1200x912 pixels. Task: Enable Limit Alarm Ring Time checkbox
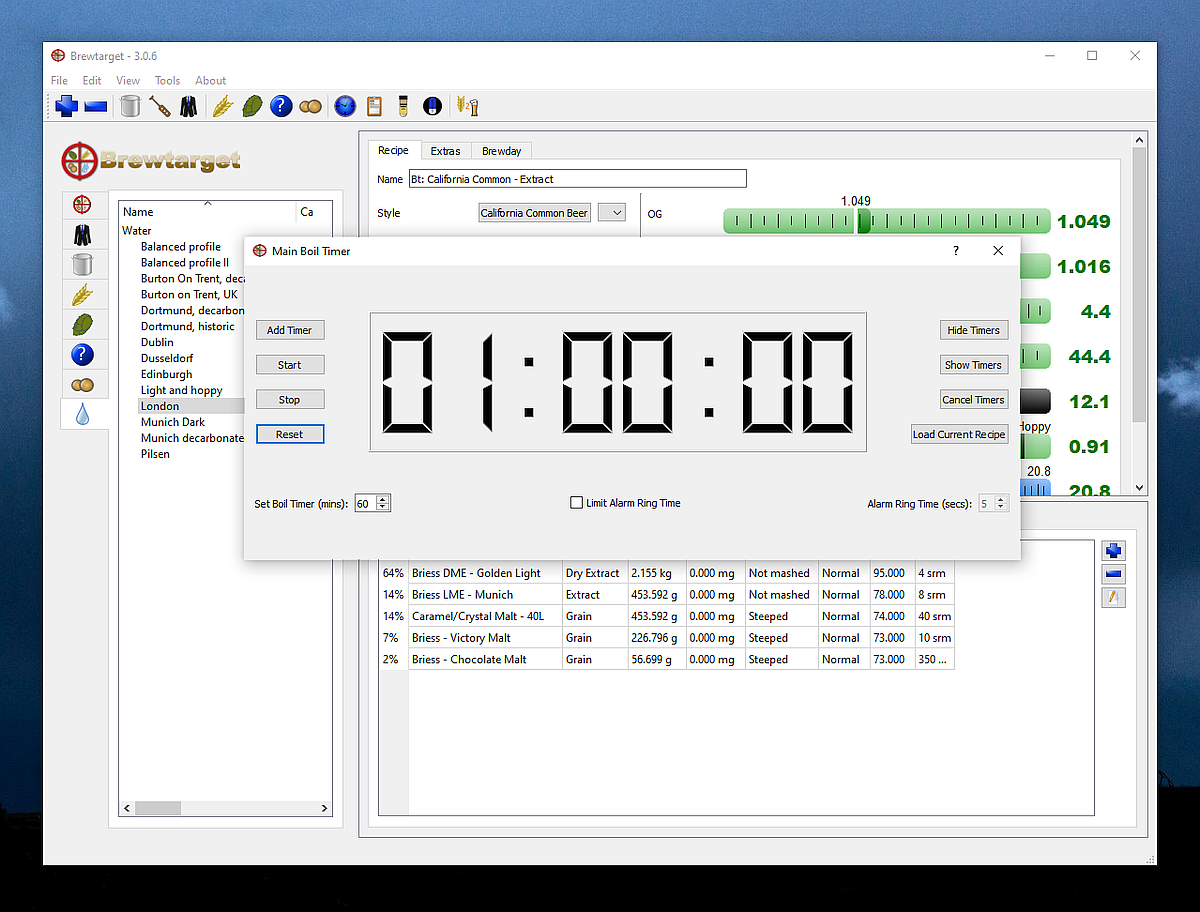[x=576, y=503]
